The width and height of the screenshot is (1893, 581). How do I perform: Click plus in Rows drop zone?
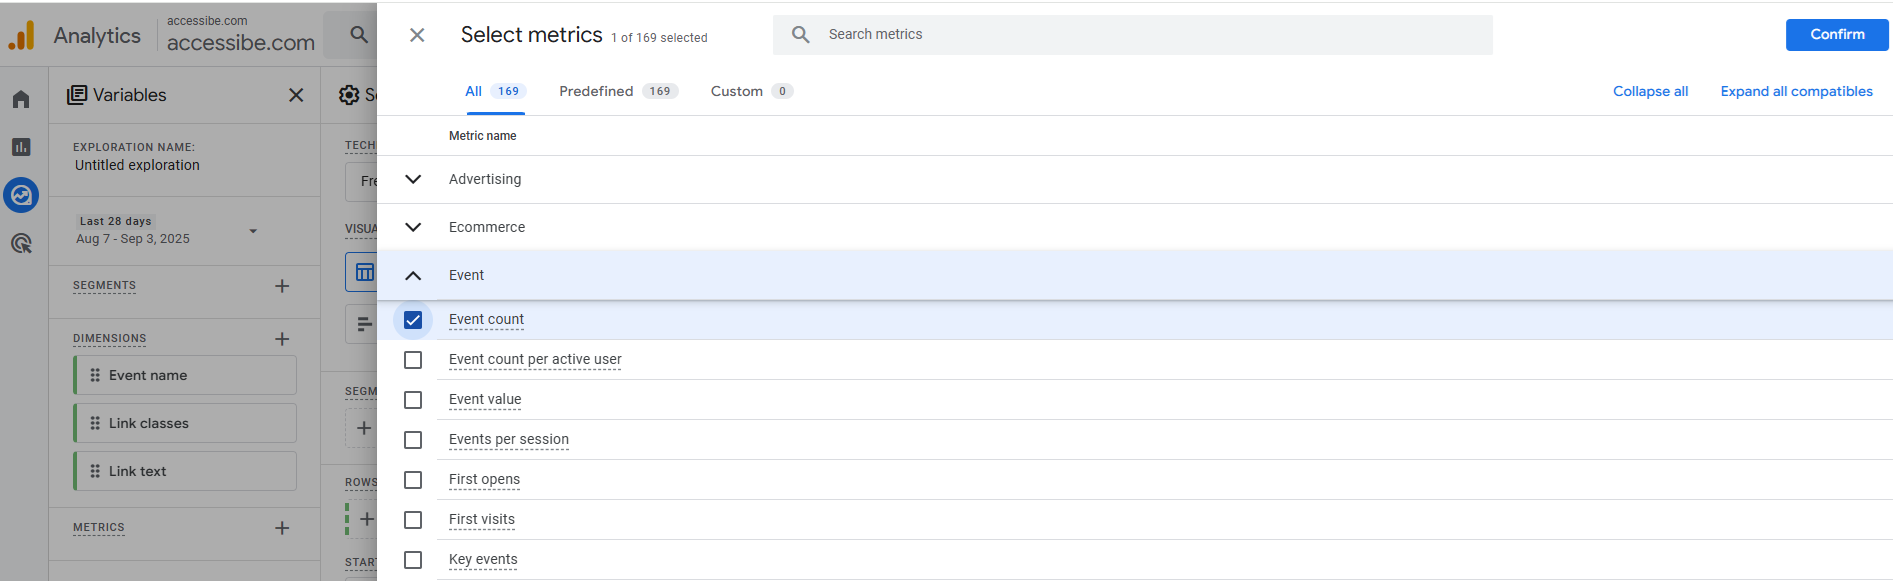pos(367,519)
